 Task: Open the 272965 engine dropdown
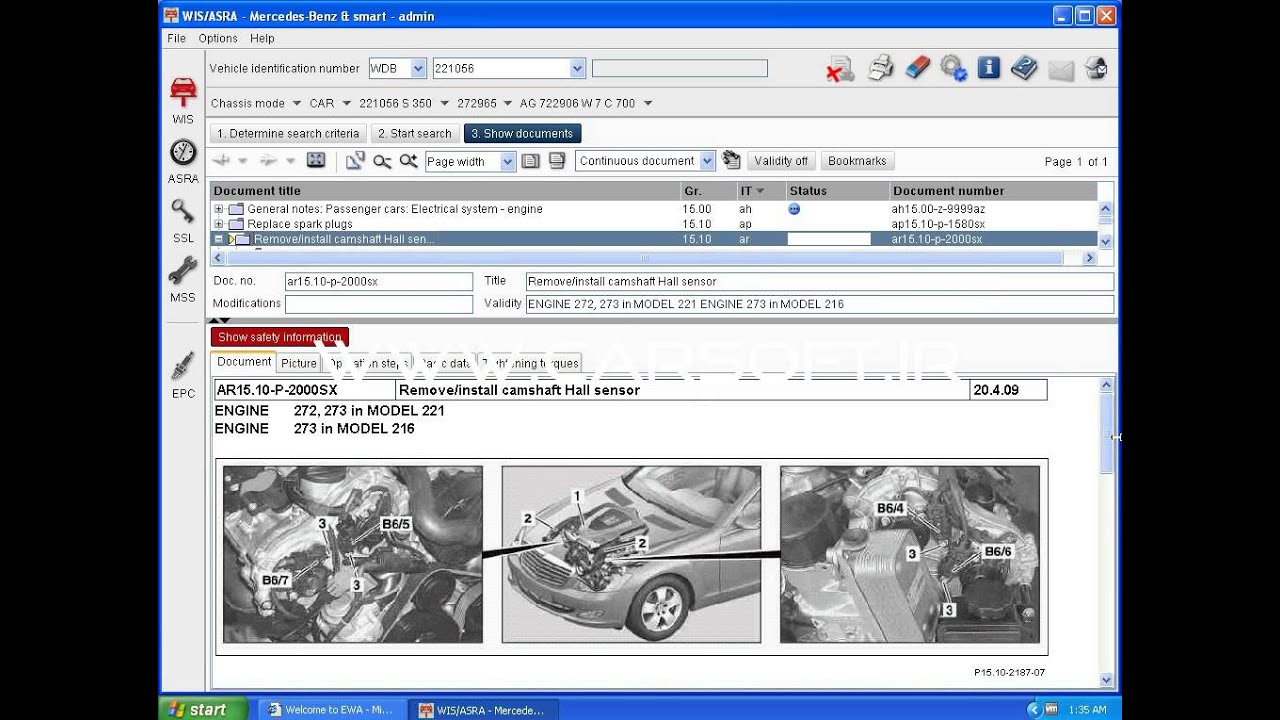click(508, 103)
